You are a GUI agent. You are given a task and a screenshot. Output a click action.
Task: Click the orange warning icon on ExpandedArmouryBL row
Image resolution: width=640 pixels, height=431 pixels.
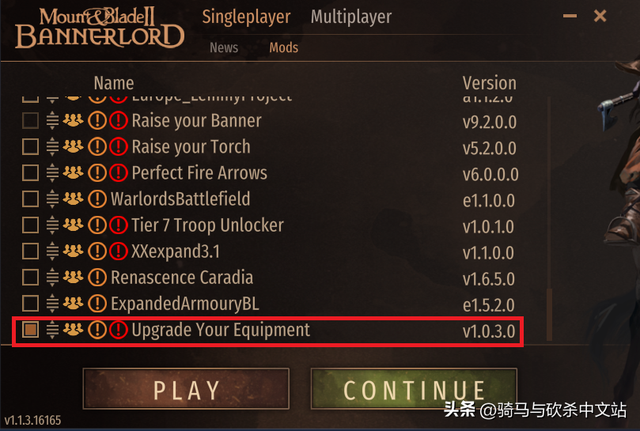click(97, 304)
